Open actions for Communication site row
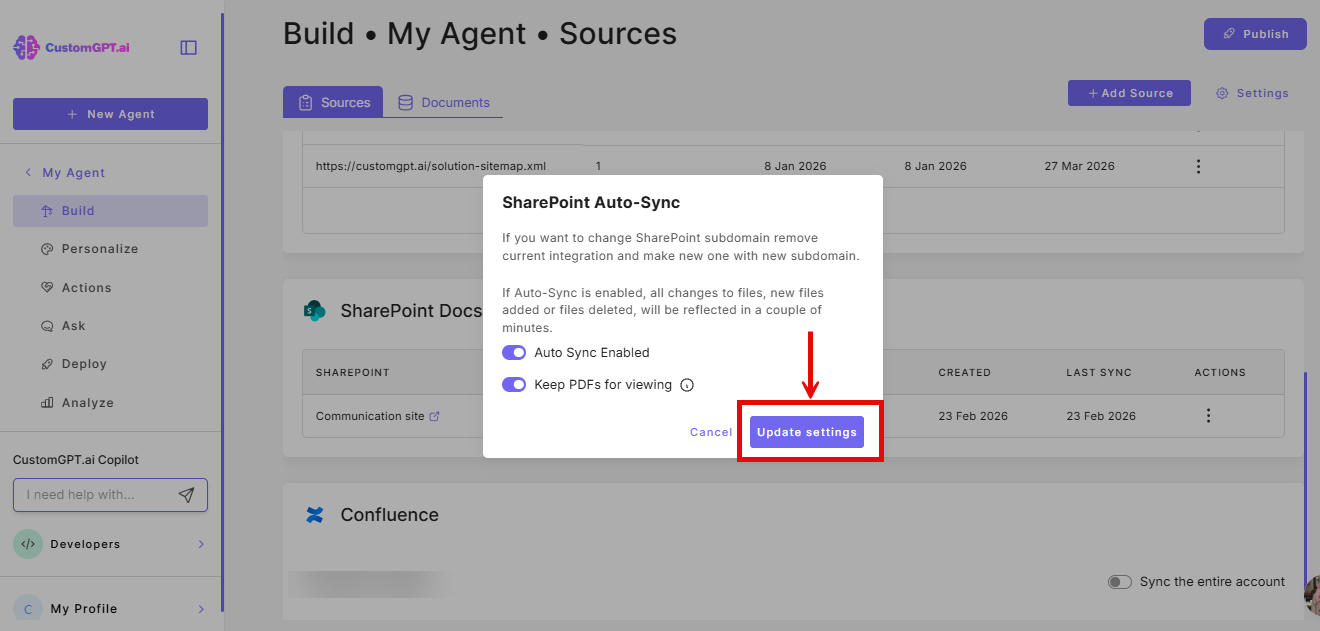This screenshot has width=1320, height=631. 1208,416
